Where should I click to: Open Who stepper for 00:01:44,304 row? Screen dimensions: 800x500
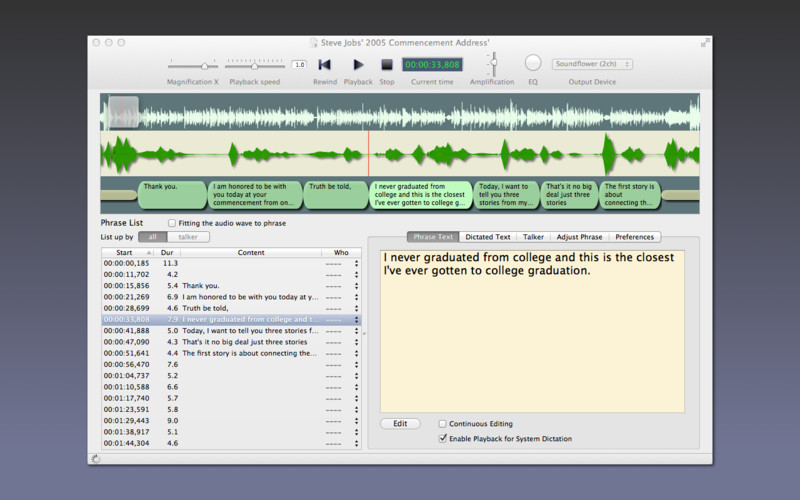(x=356, y=443)
